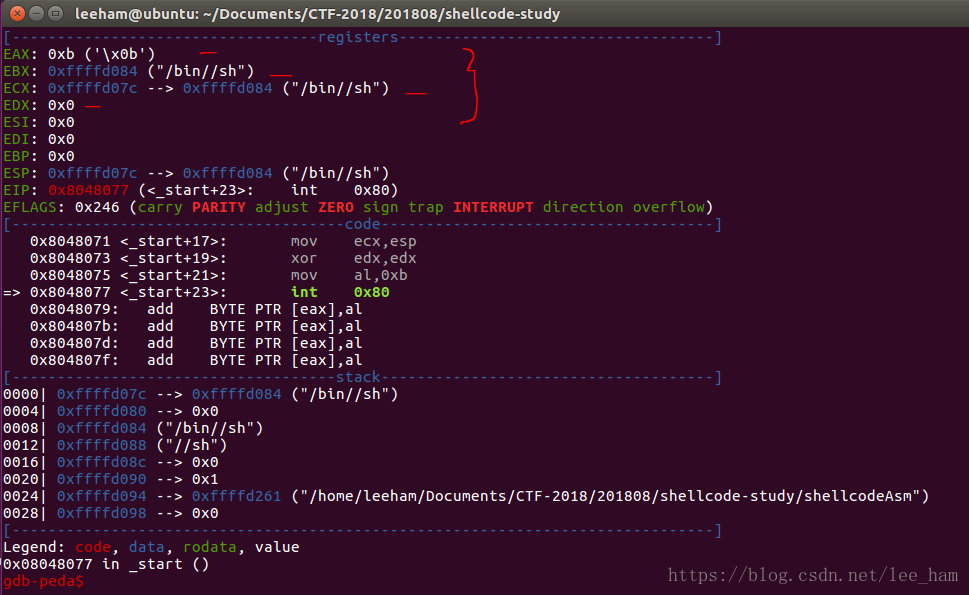Select the '0x08048077 in _start ()' line
The image size is (969, 595).
tap(106, 564)
